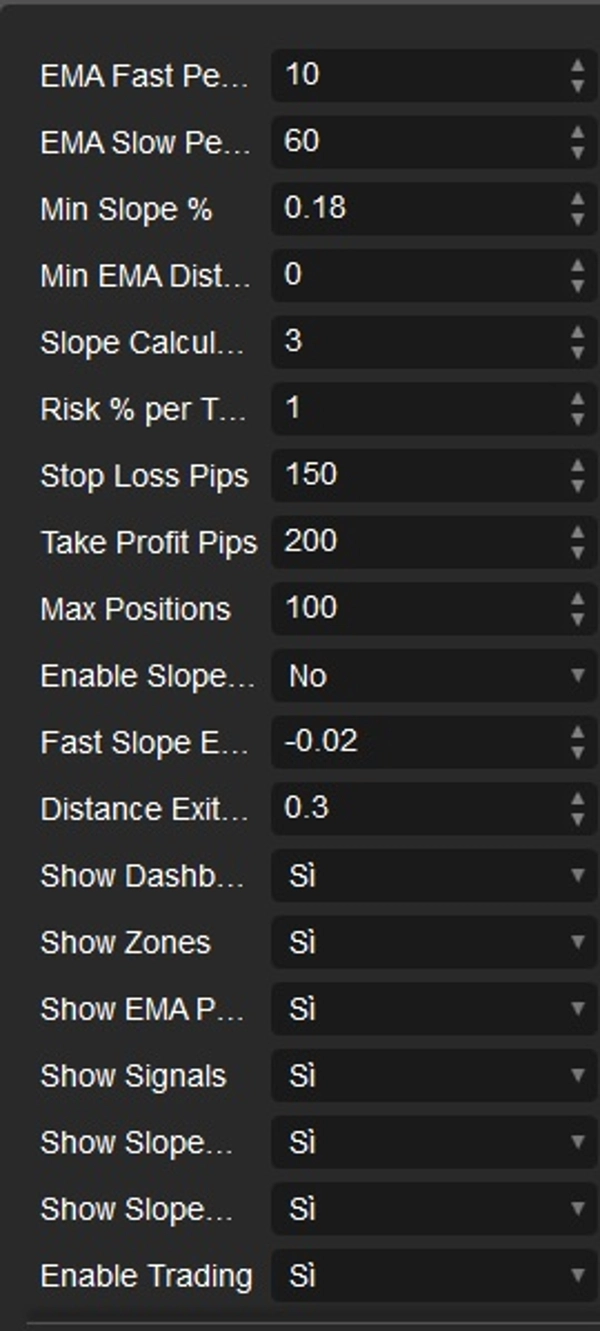
Task: Open the Enable Trading dropdown
Action: point(433,1277)
